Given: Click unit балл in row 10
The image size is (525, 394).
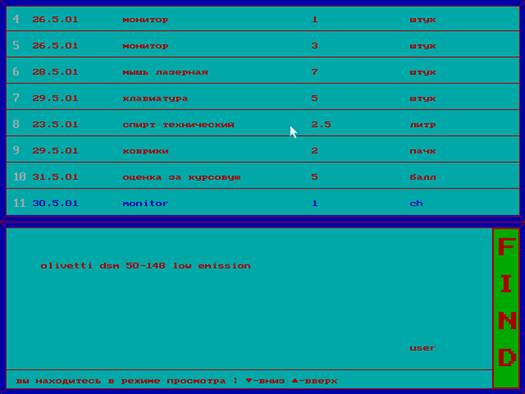Looking at the screenshot, I should click(423, 177).
